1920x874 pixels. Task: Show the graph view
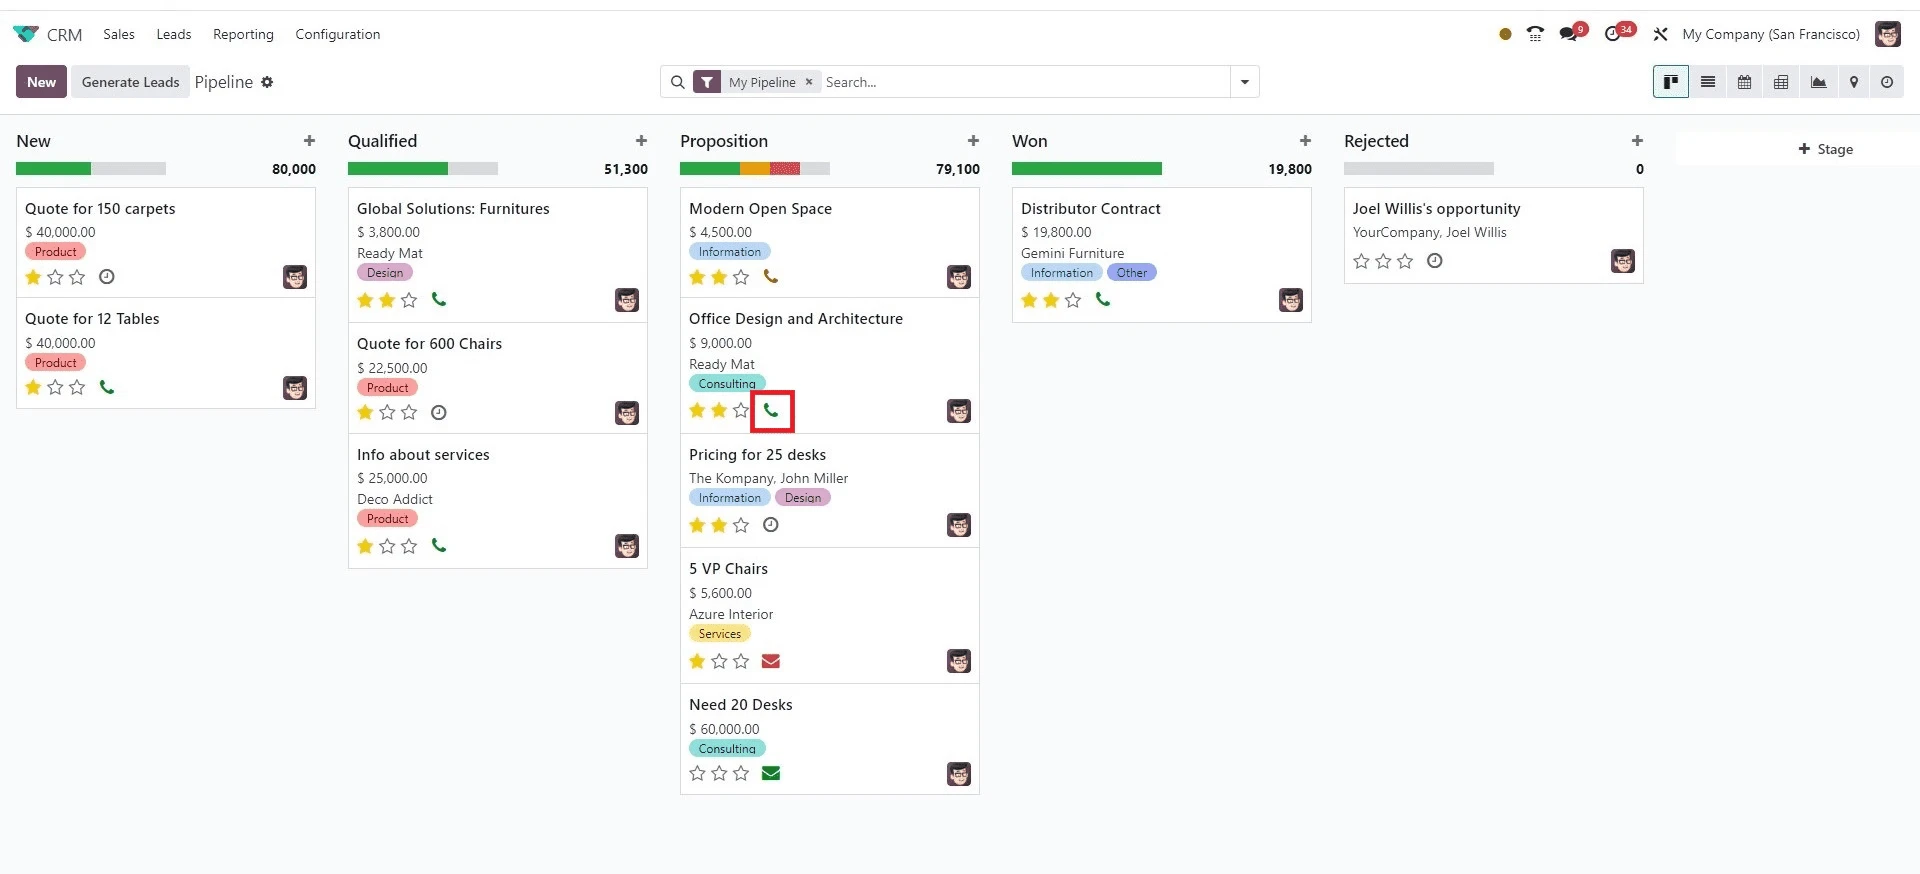pyautogui.click(x=1818, y=82)
